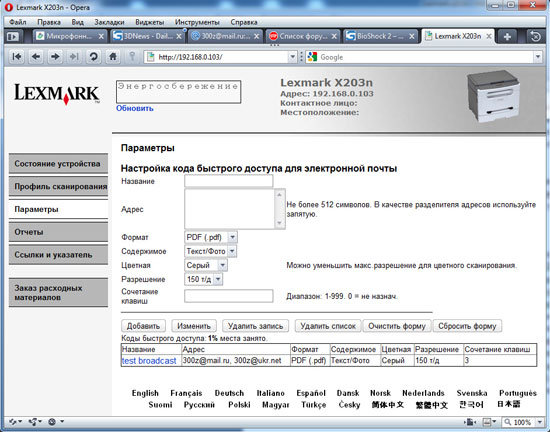The width and height of the screenshot is (550, 432).
Task: Close the 300z@mail.ru tab
Action: [x=256, y=36]
